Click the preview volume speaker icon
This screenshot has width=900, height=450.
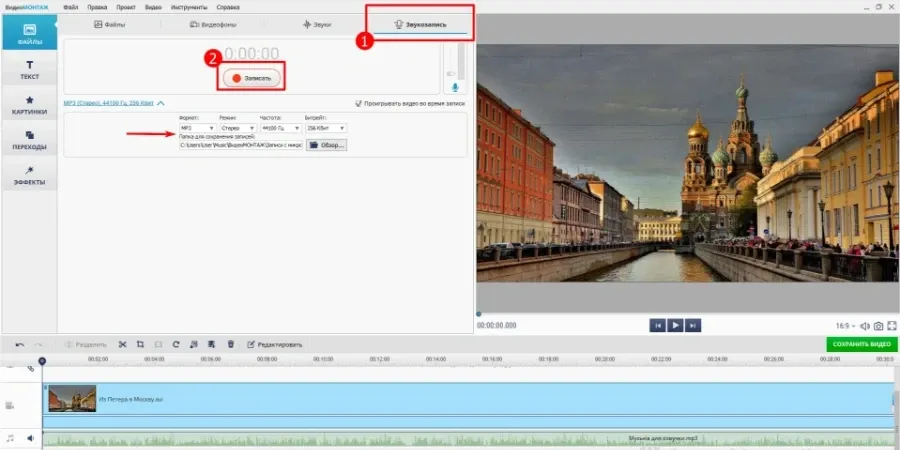865,326
